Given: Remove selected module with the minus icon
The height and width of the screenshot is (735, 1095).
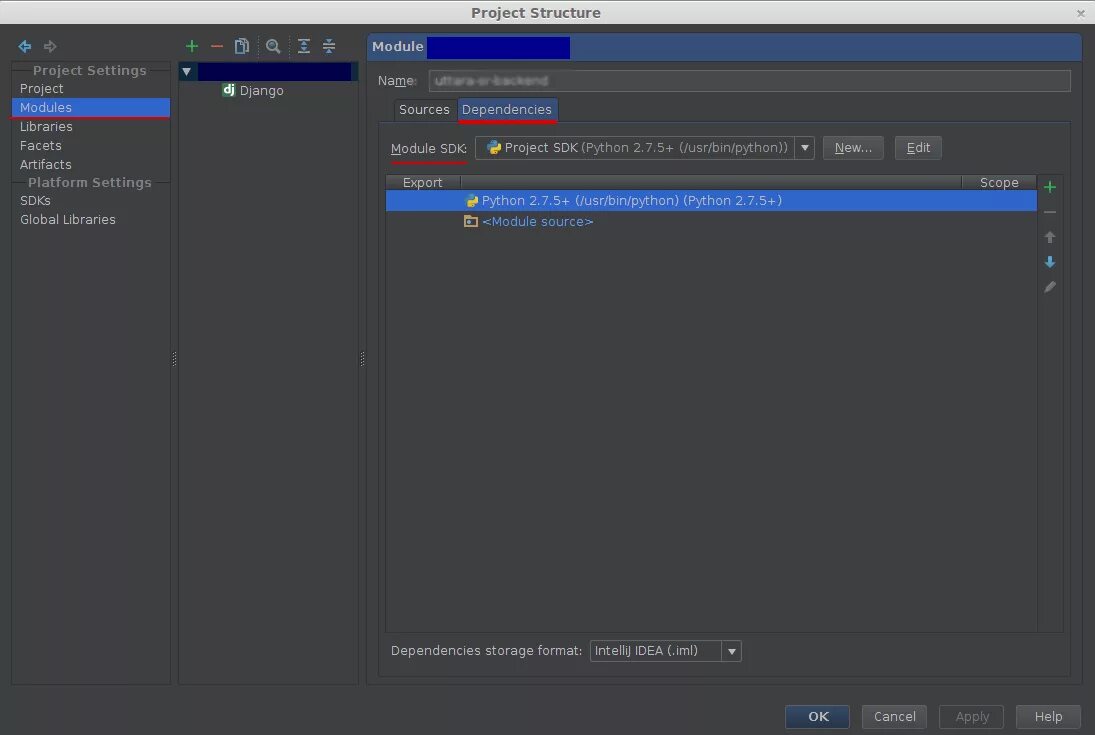Looking at the screenshot, I should click(x=217, y=46).
